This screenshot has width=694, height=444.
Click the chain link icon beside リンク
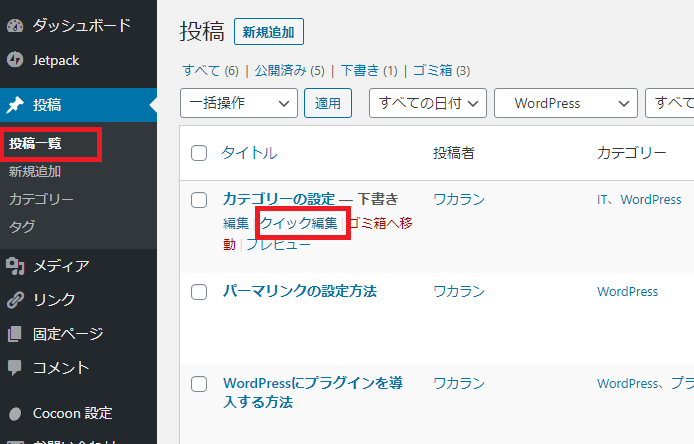15,300
